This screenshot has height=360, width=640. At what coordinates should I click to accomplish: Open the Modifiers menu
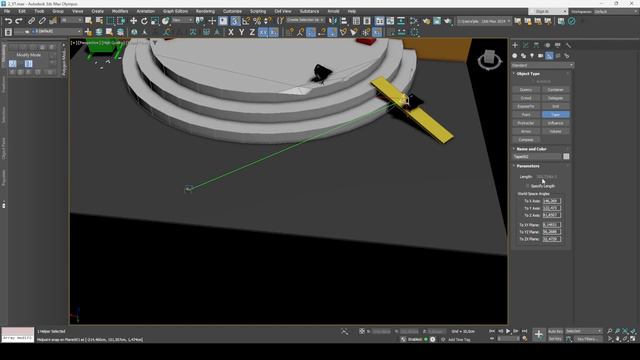click(120, 11)
